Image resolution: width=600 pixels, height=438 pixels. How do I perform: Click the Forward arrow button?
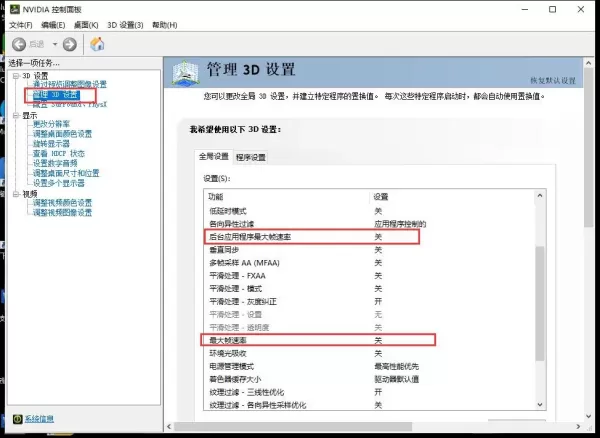click(69, 44)
